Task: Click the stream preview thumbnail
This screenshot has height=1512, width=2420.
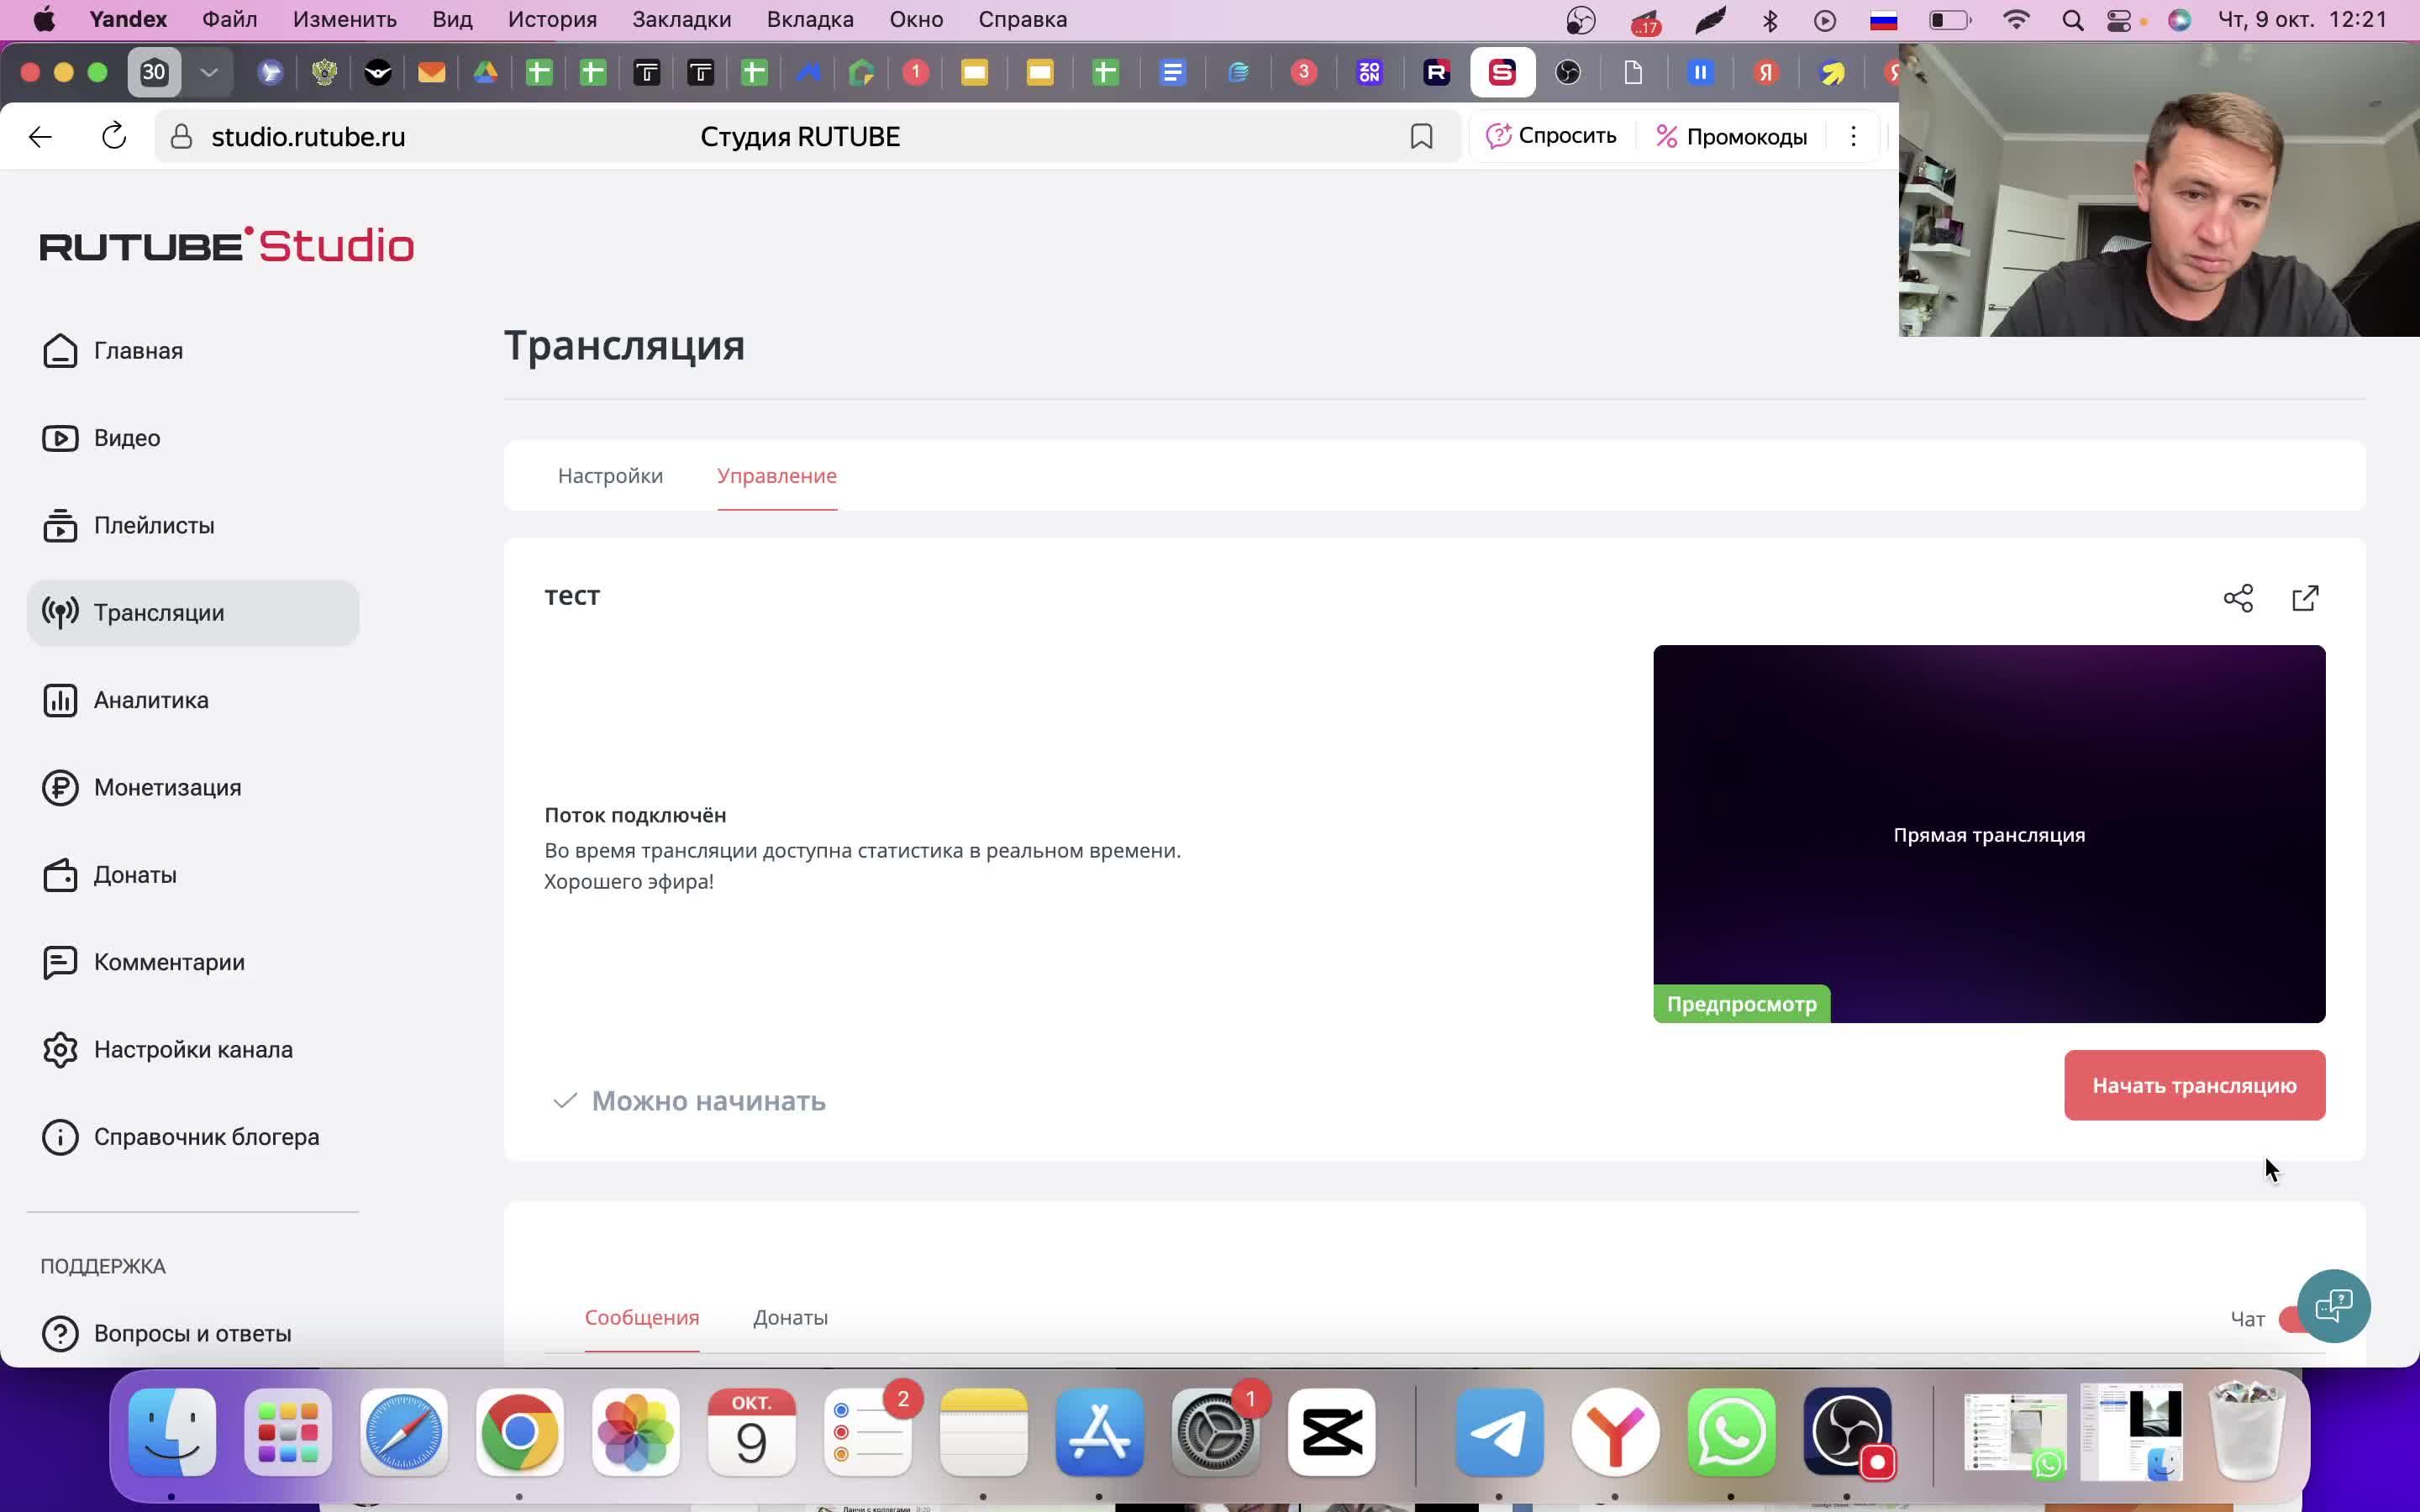Action: tap(1988, 833)
